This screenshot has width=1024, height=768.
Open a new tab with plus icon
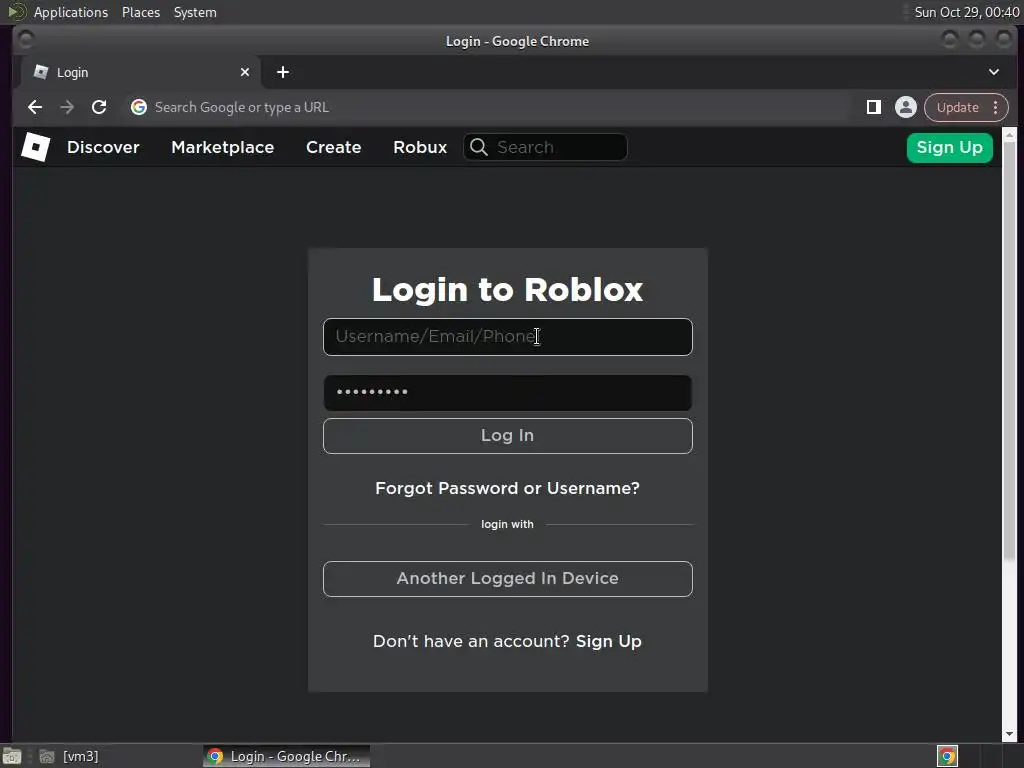tap(283, 72)
